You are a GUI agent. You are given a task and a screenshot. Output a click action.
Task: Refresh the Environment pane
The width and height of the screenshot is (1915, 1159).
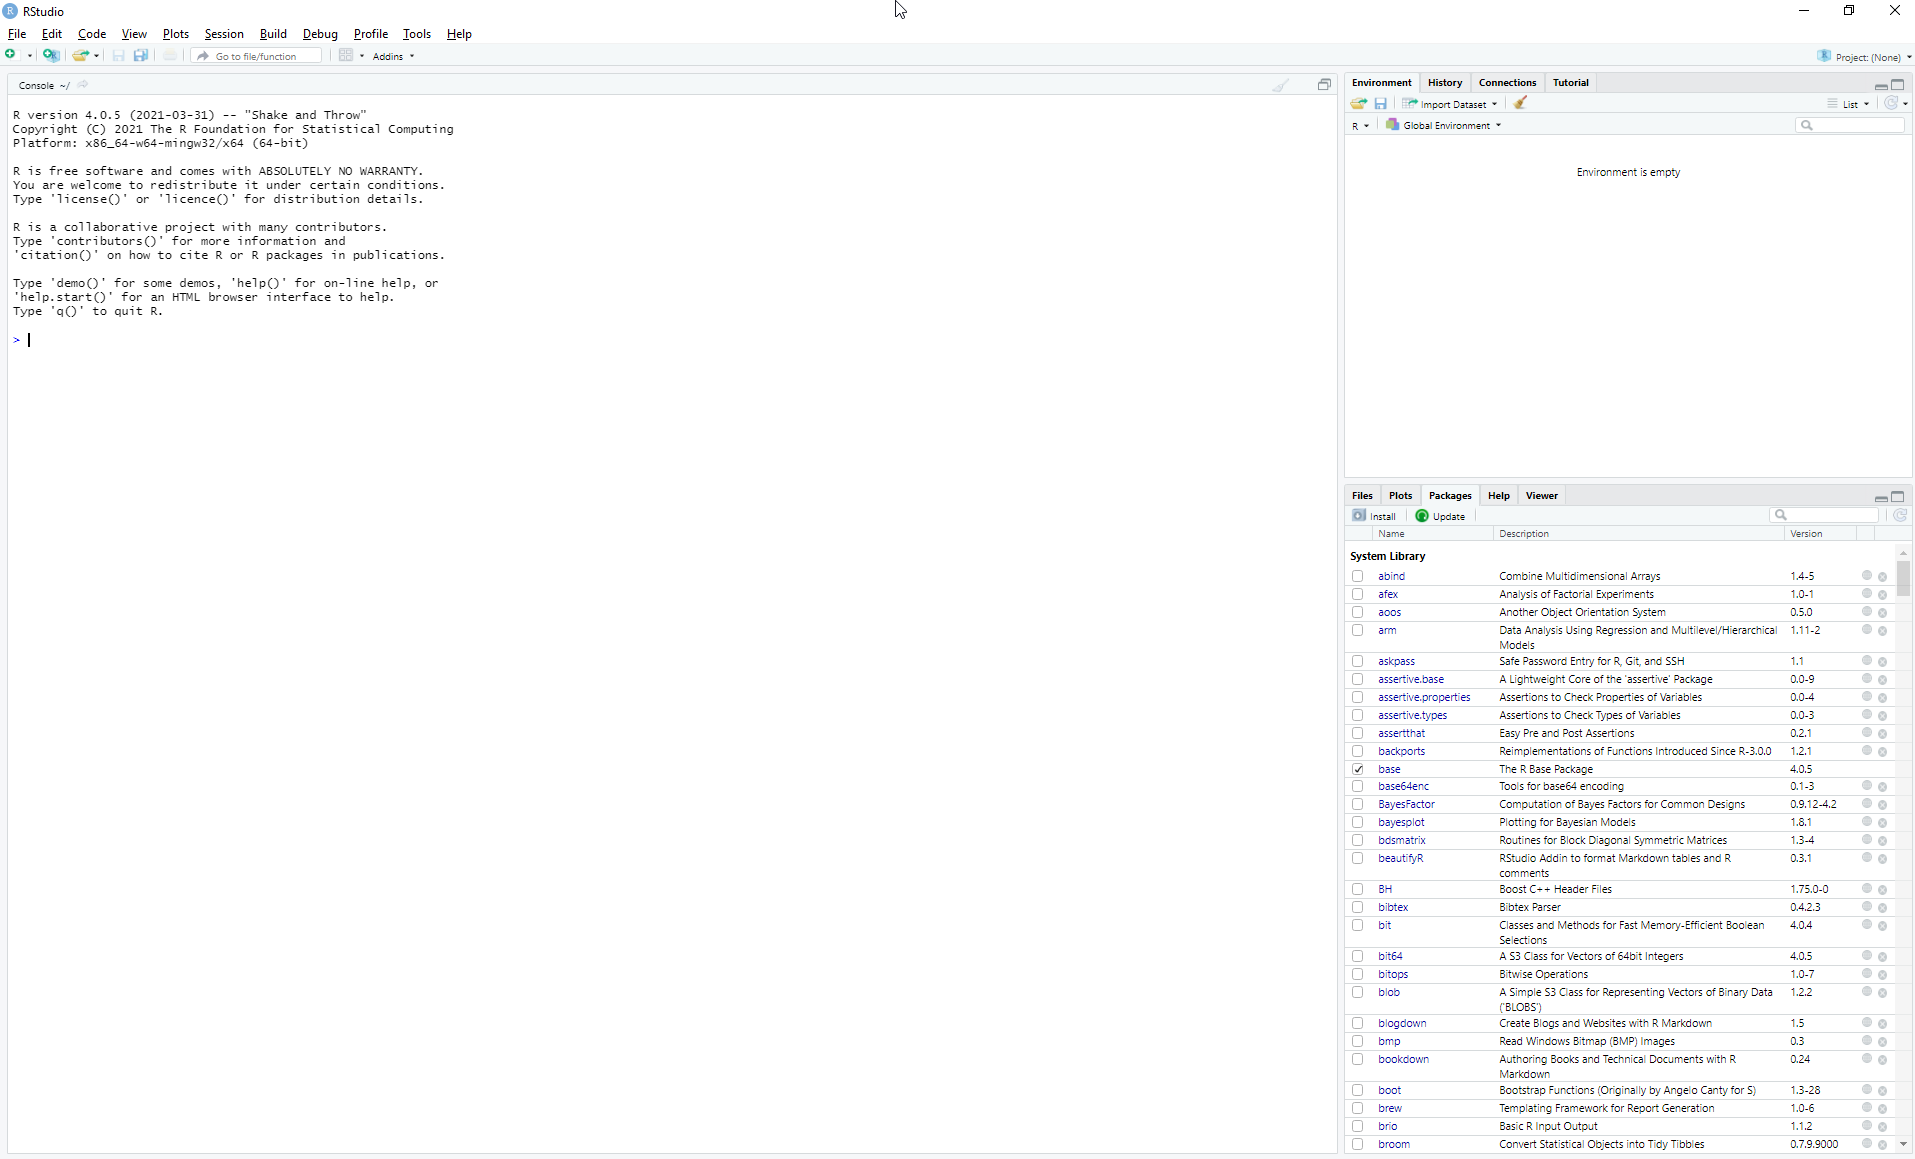click(1891, 103)
